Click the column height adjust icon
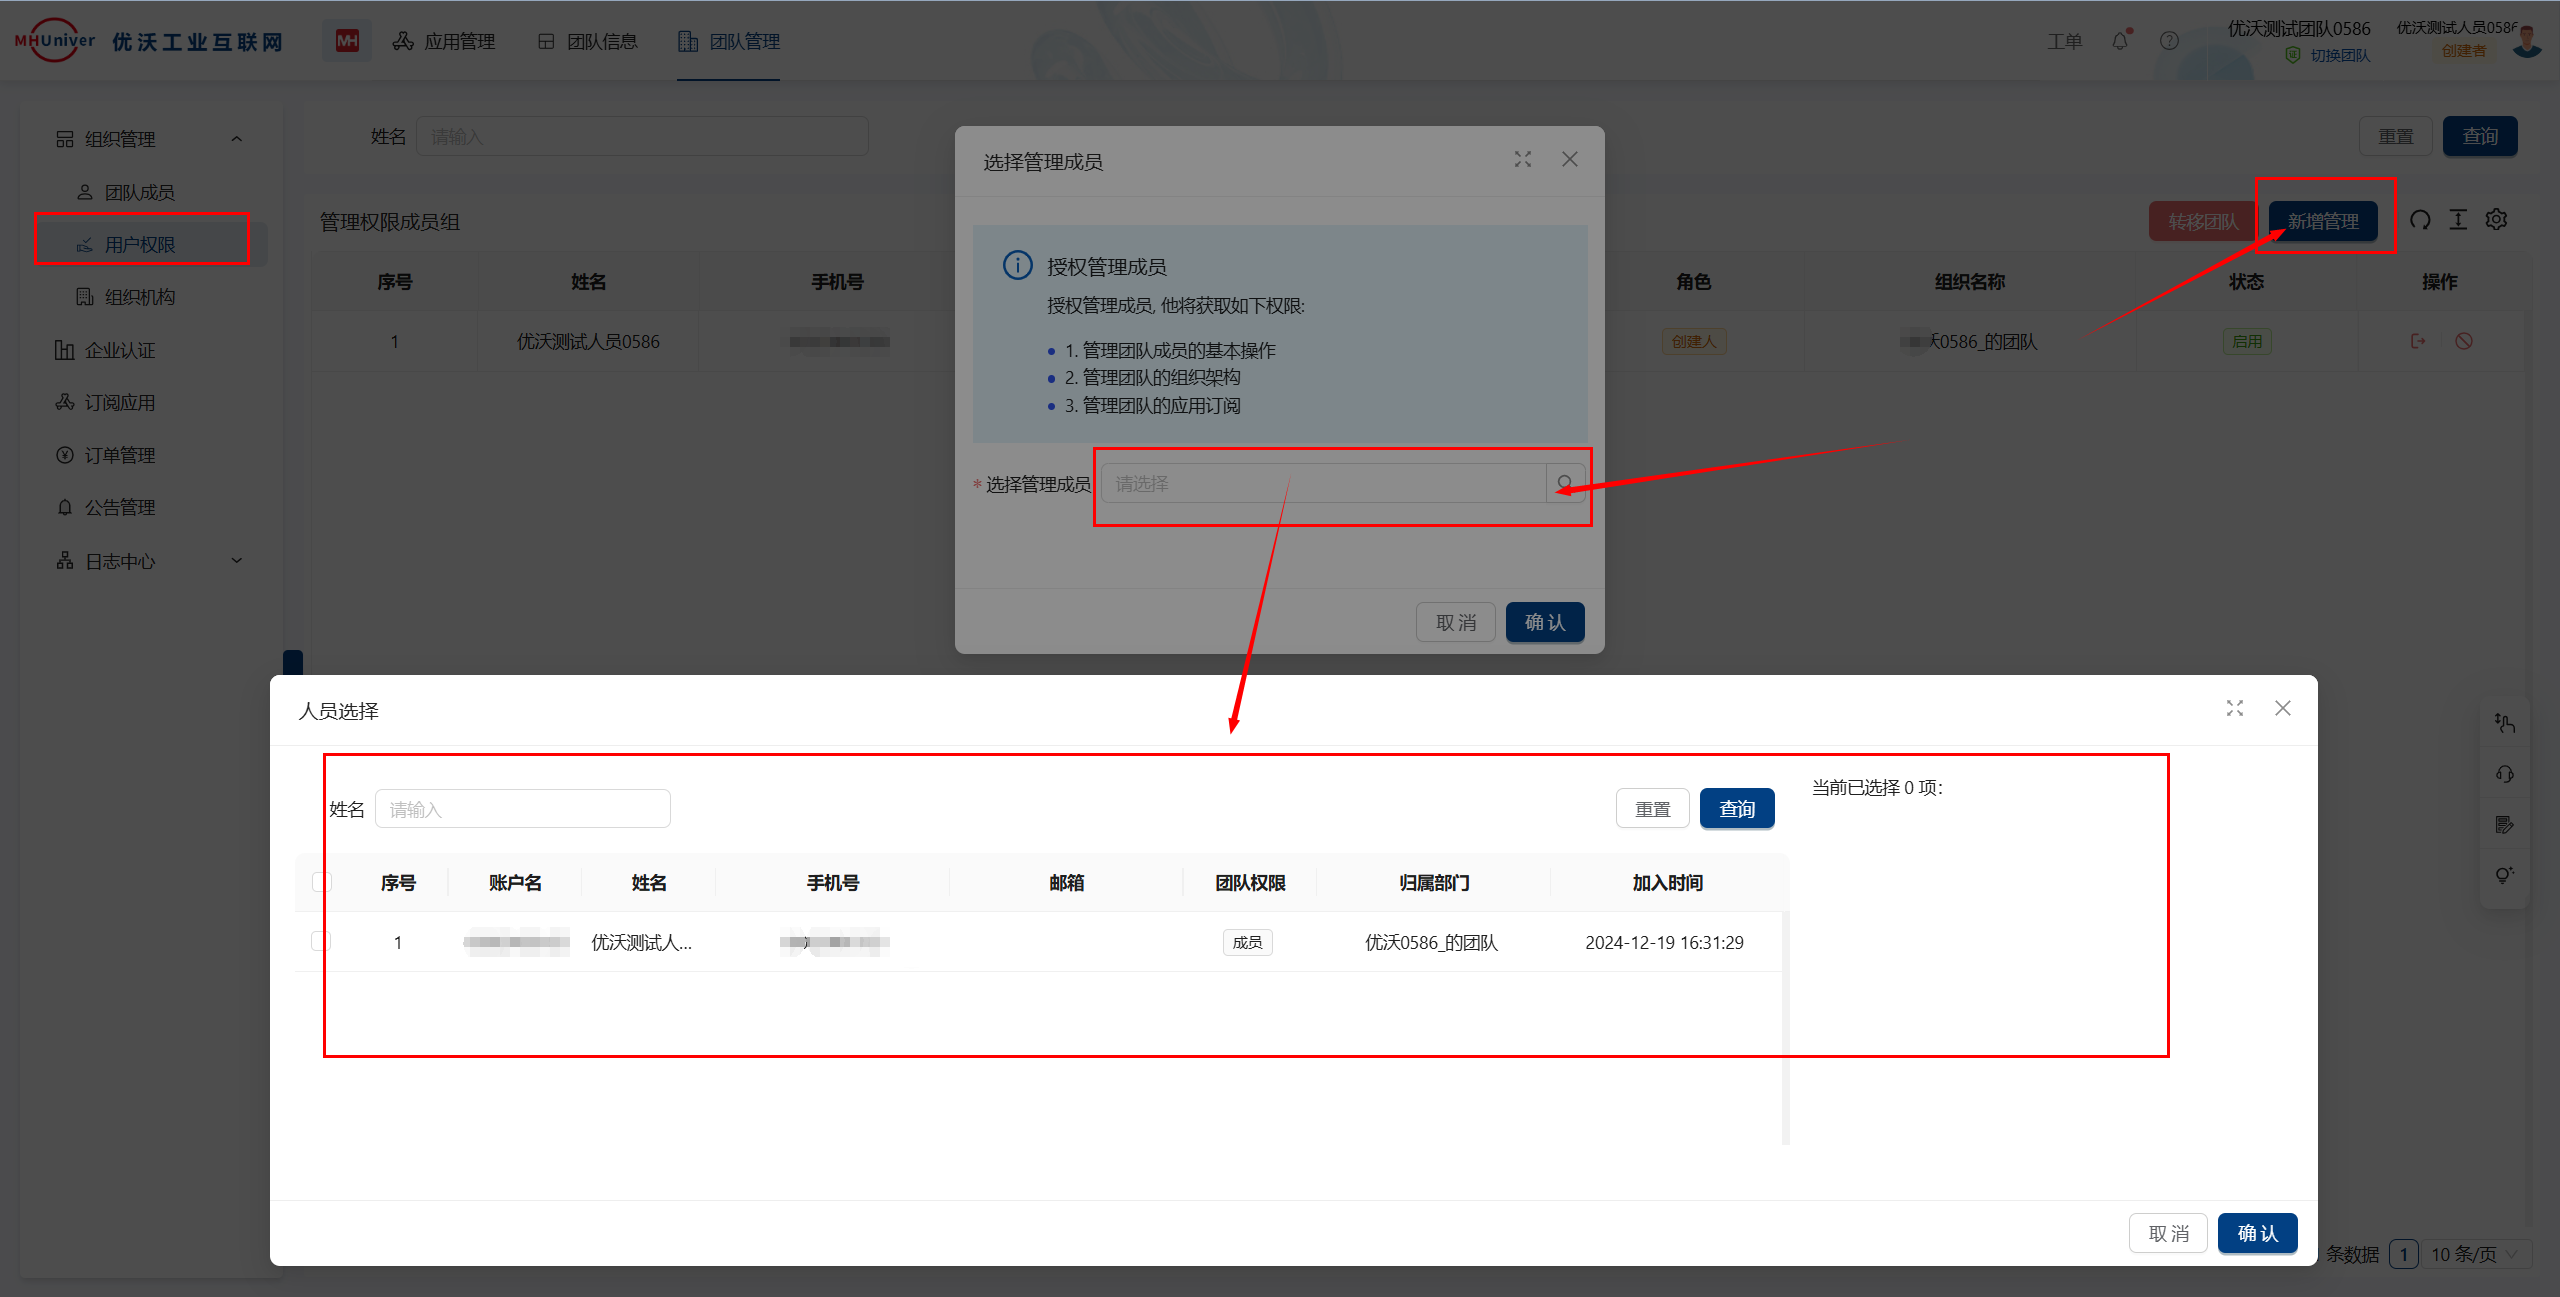The width and height of the screenshot is (2560, 1297). click(x=2458, y=220)
